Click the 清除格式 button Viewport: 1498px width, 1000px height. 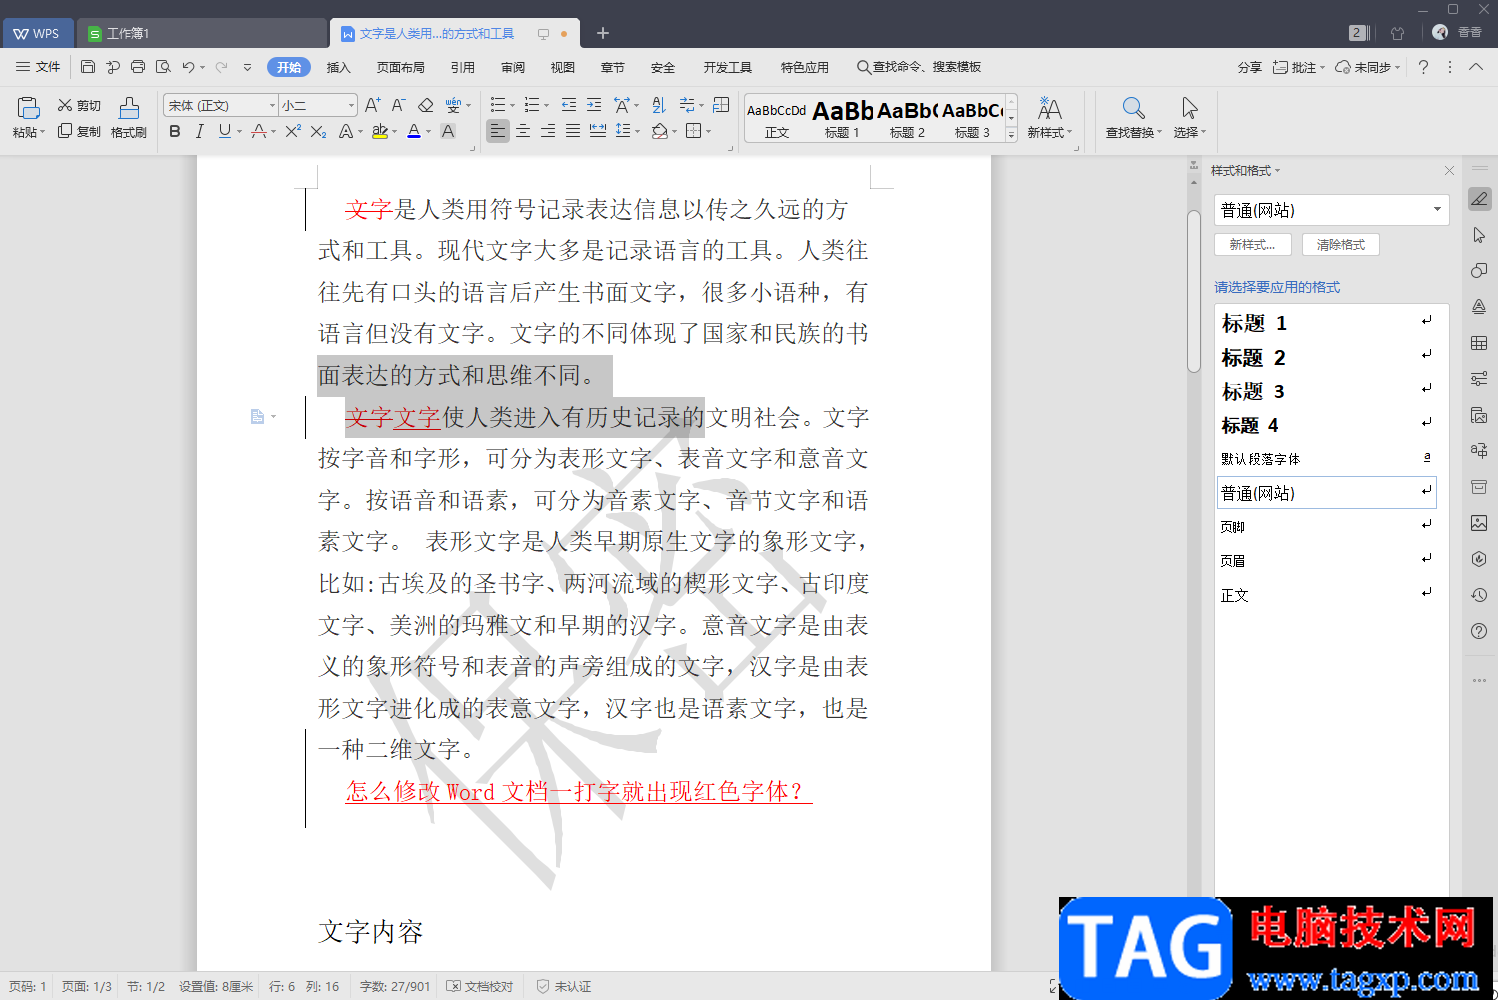coord(1340,245)
